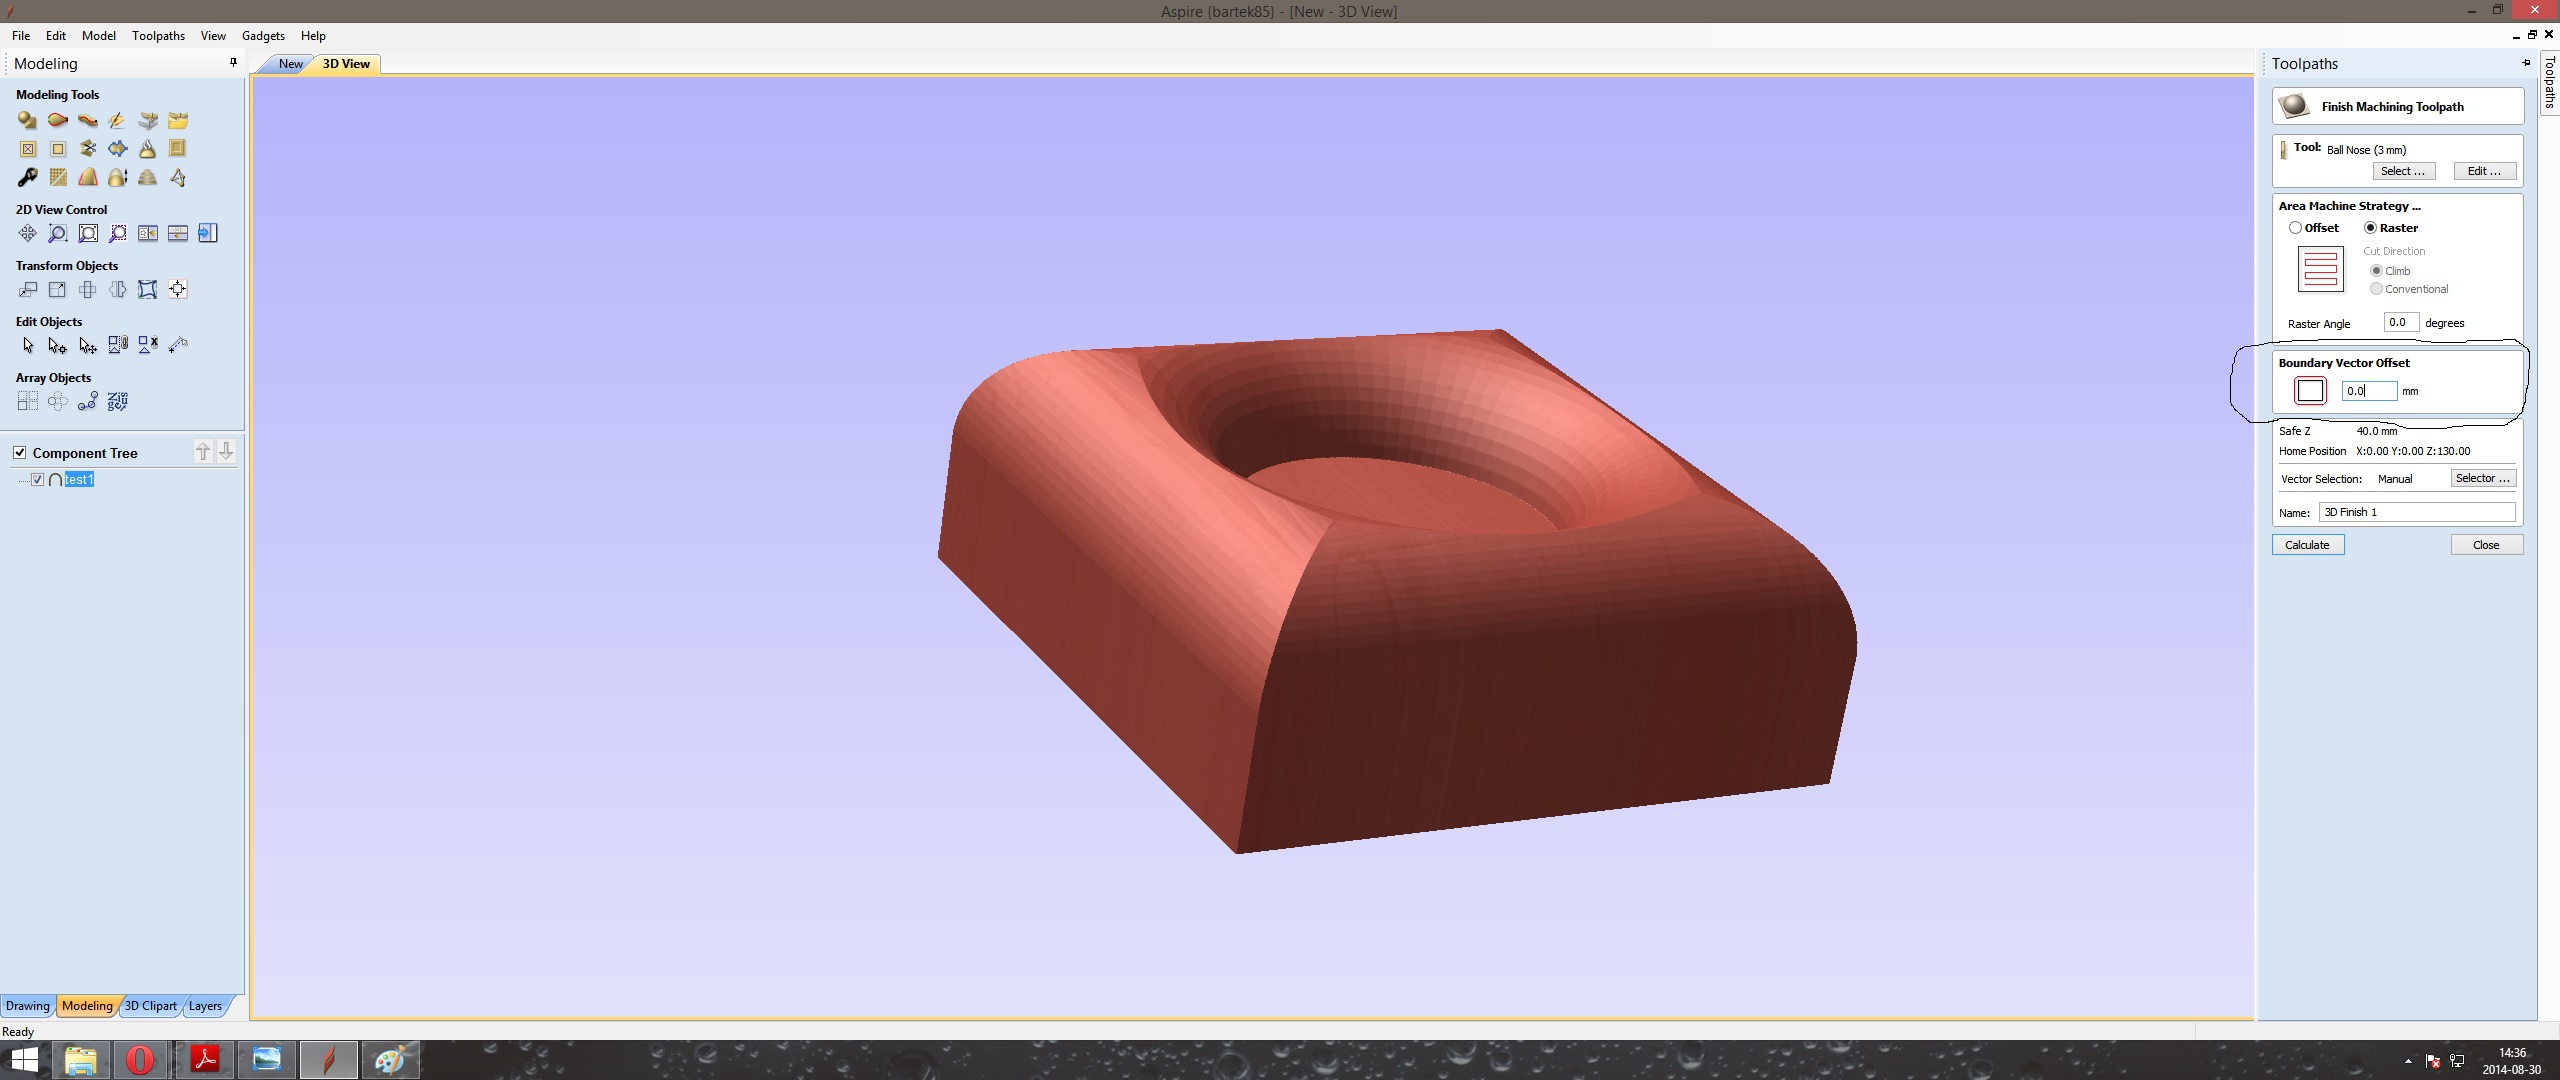
Task: Open the Model menu
Action: point(98,35)
